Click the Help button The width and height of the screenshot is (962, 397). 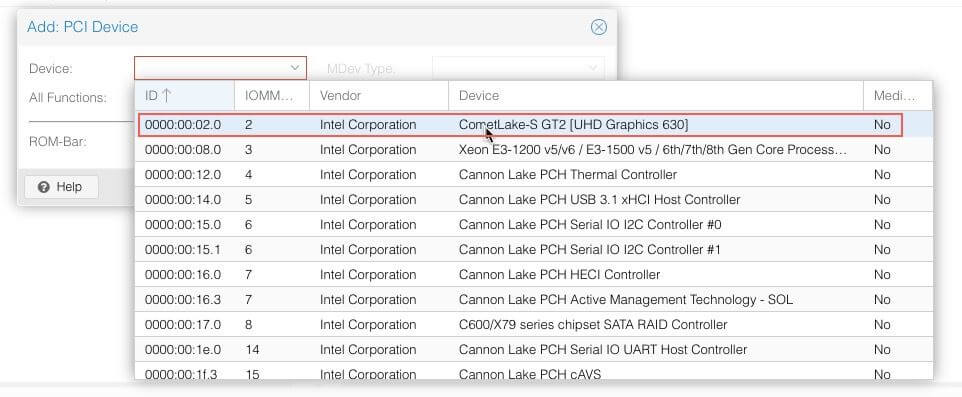(x=61, y=187)
